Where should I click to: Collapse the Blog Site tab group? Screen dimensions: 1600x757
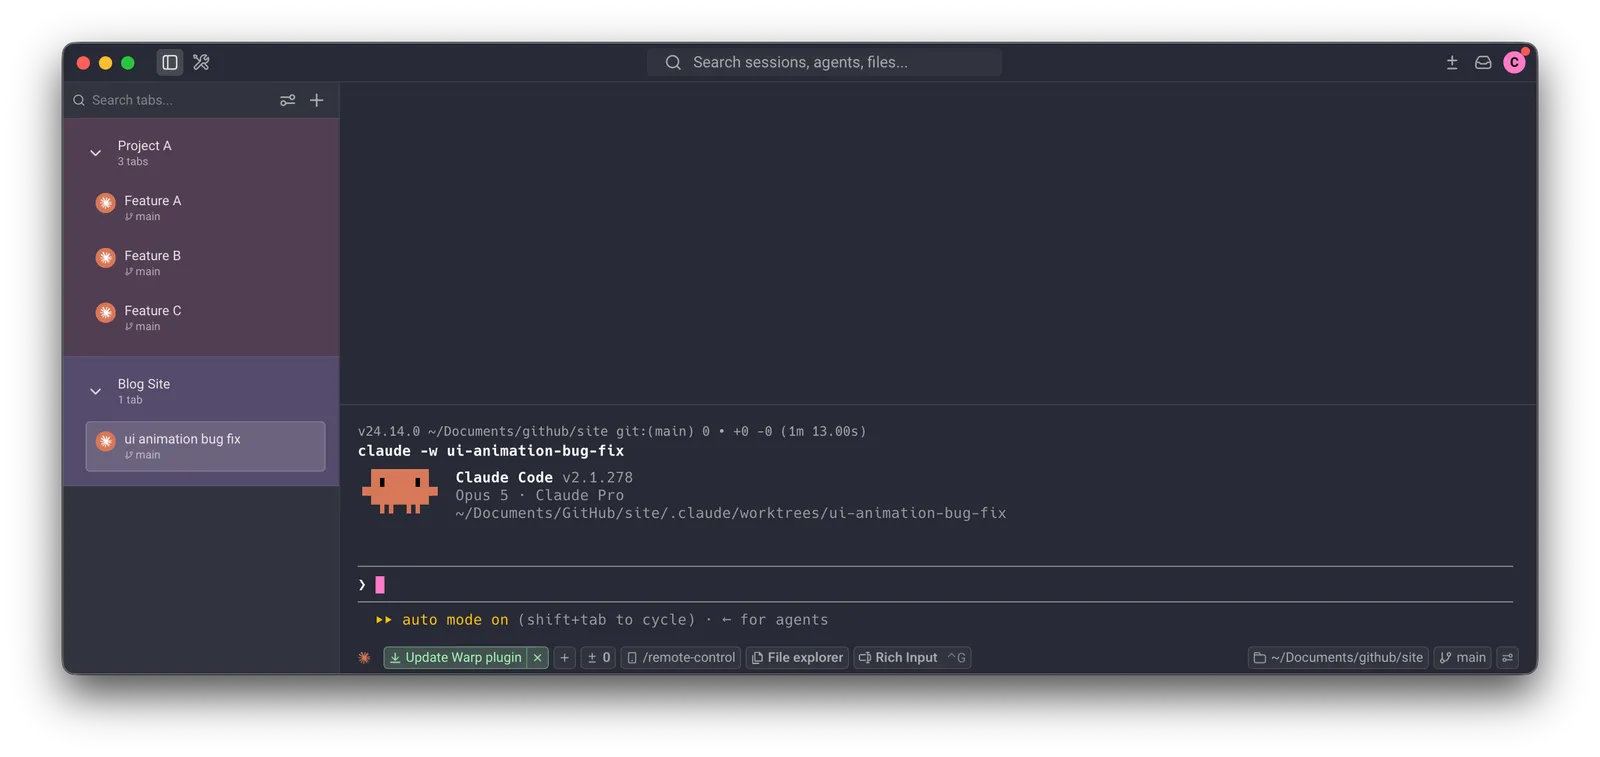[96, 391]
